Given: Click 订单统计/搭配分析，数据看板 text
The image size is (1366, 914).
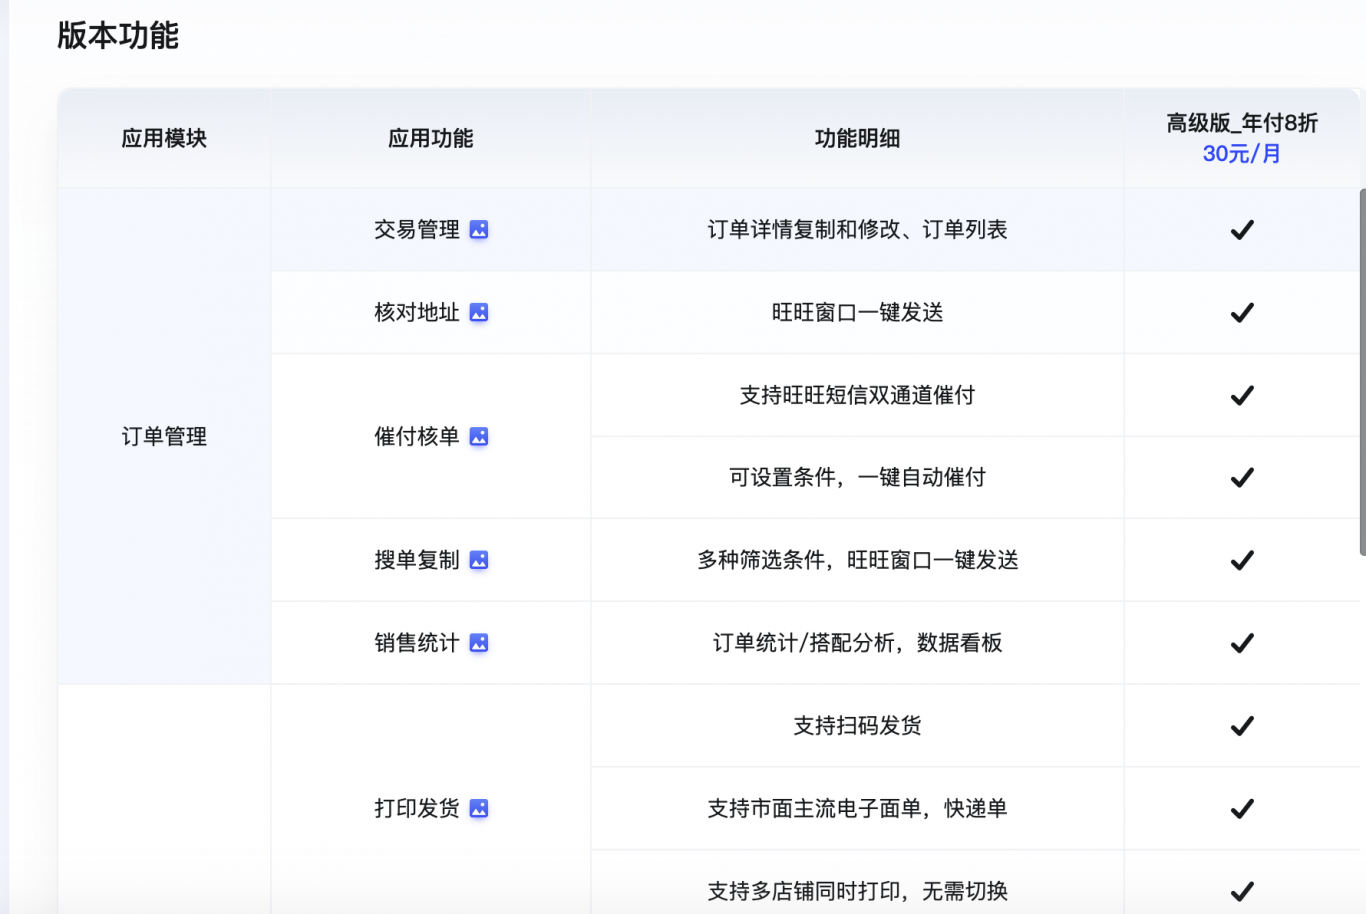Looking at the screenshot, I should pyautogui.click(x=857, y=643).
